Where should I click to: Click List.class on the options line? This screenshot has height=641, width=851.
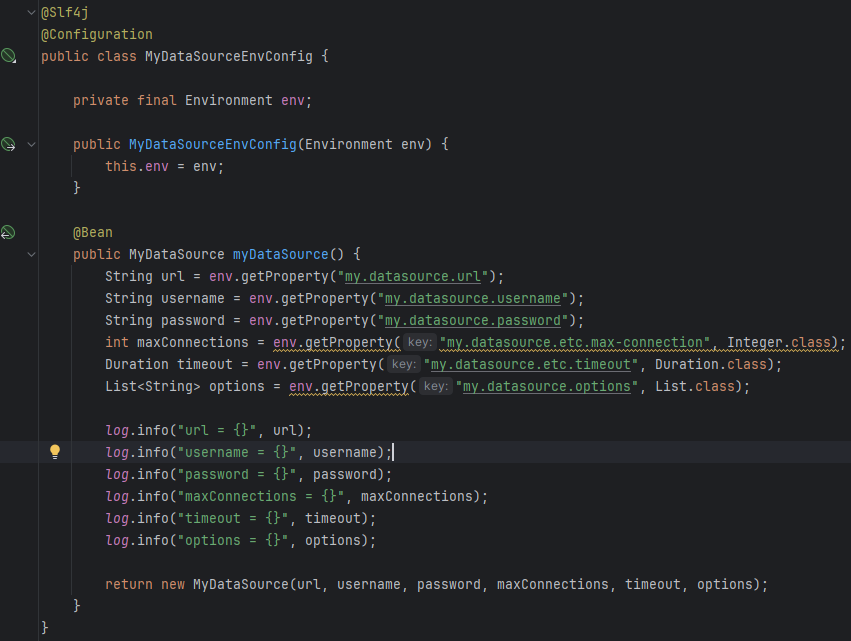(695, 386)
